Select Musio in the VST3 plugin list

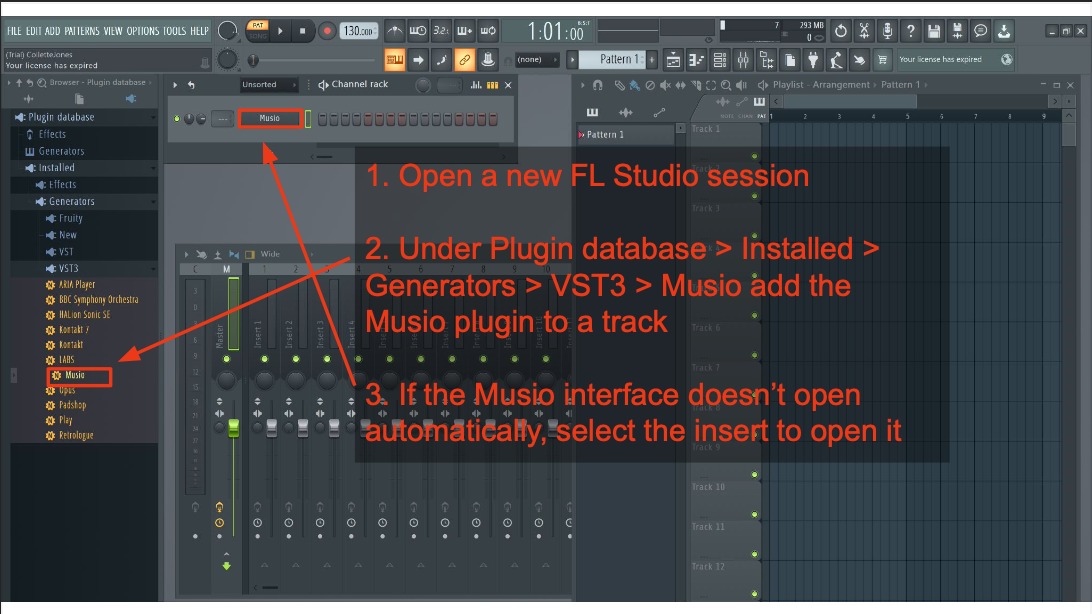(75, 375)
